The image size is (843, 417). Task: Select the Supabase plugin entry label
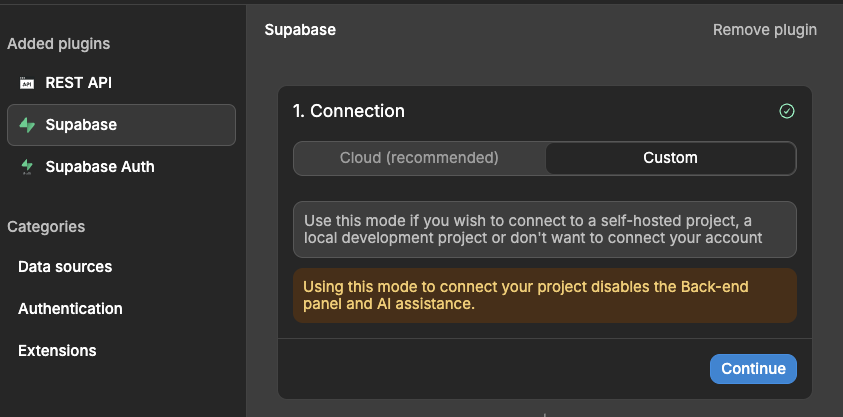pos(81,125)
